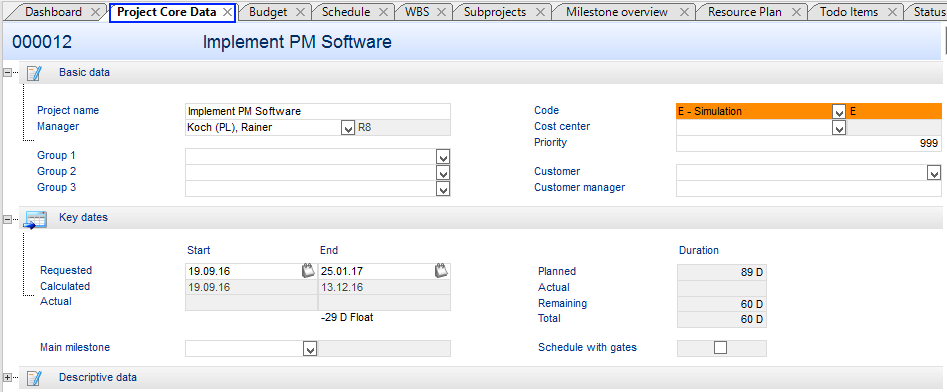
Task: Switch to the Resource Plan tab
Action: point(745,12)
